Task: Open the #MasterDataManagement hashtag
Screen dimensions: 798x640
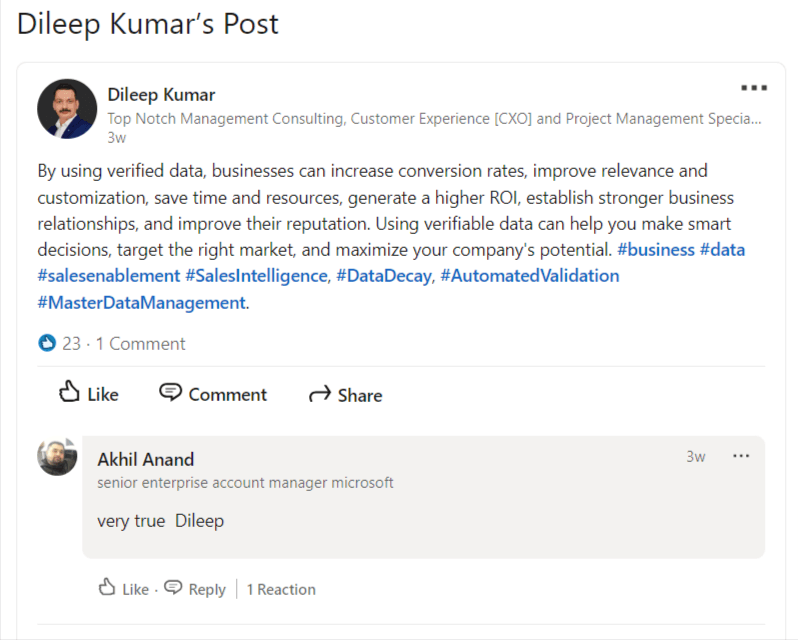Action: (x=141, y=302)
